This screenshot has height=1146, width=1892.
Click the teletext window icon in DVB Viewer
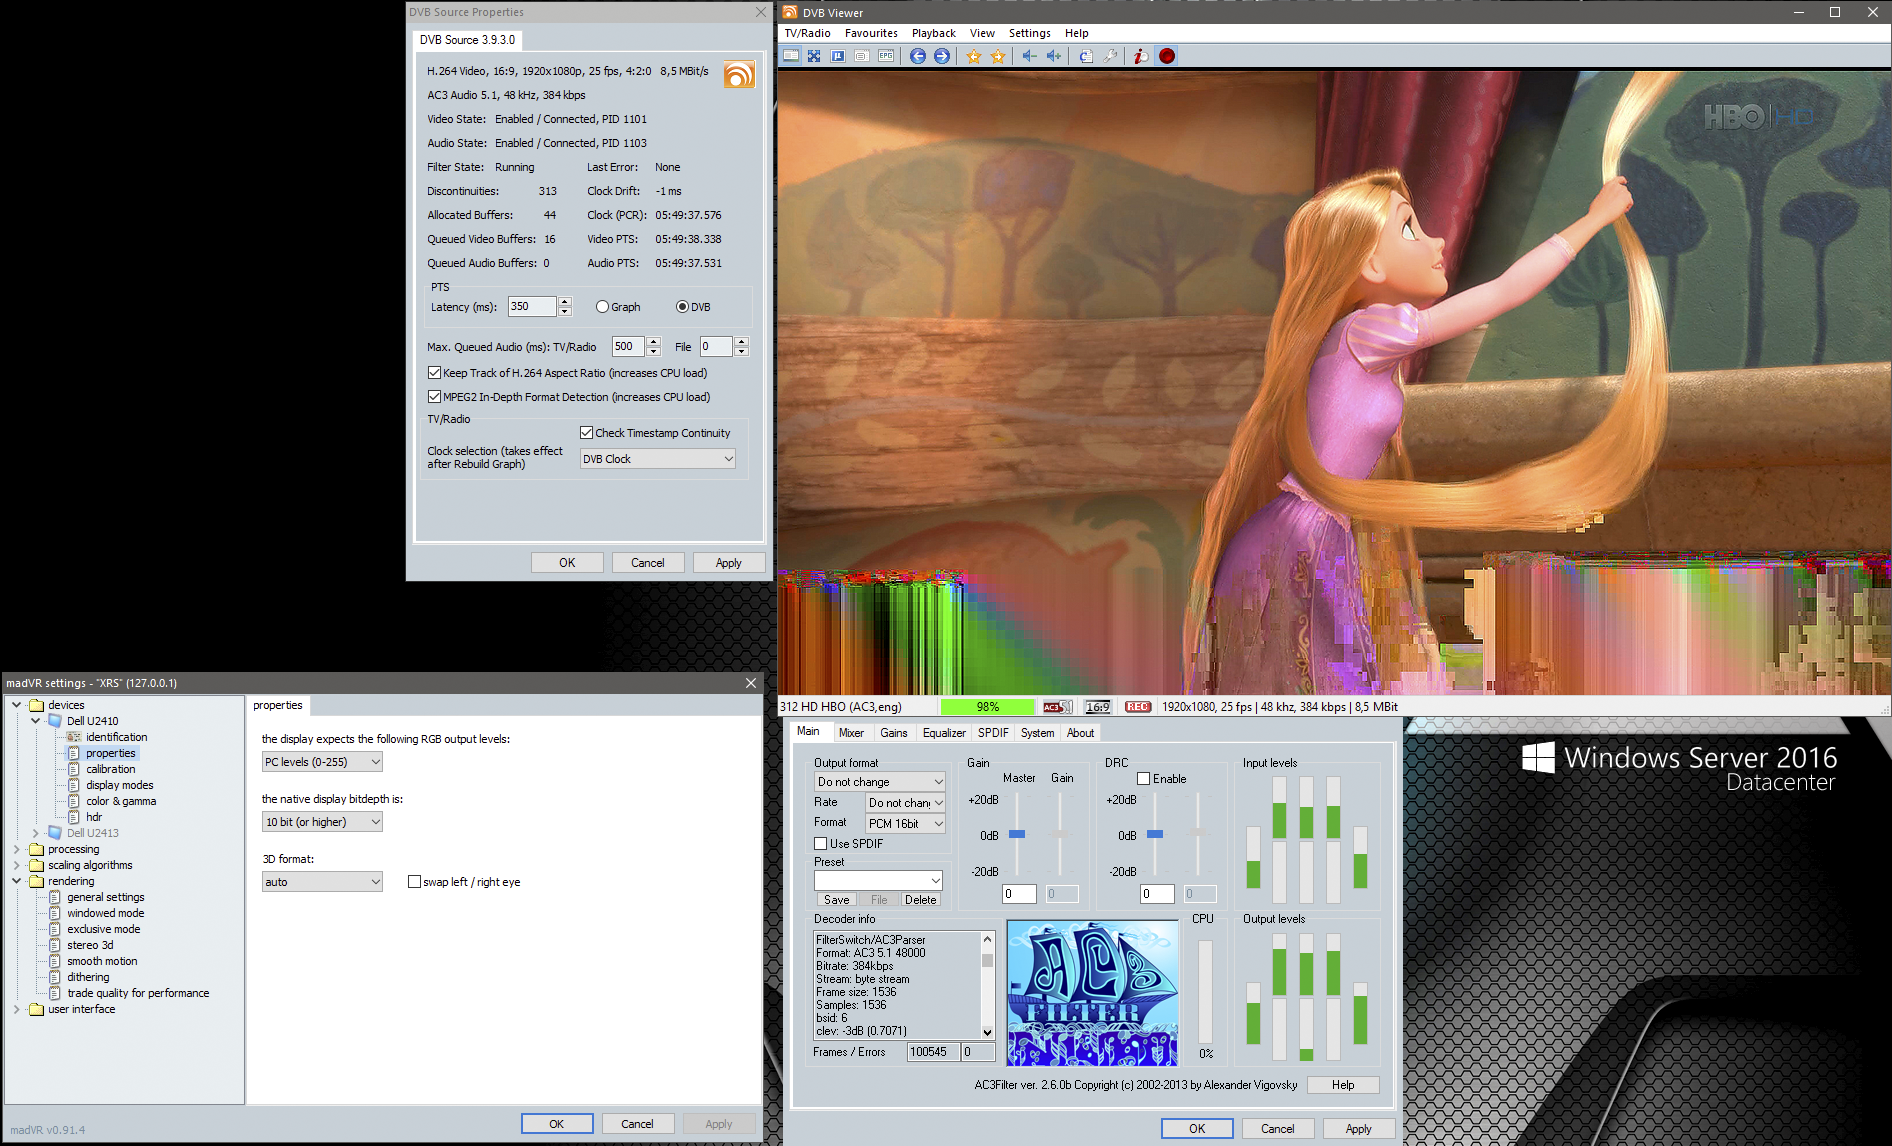pos(861,56)
